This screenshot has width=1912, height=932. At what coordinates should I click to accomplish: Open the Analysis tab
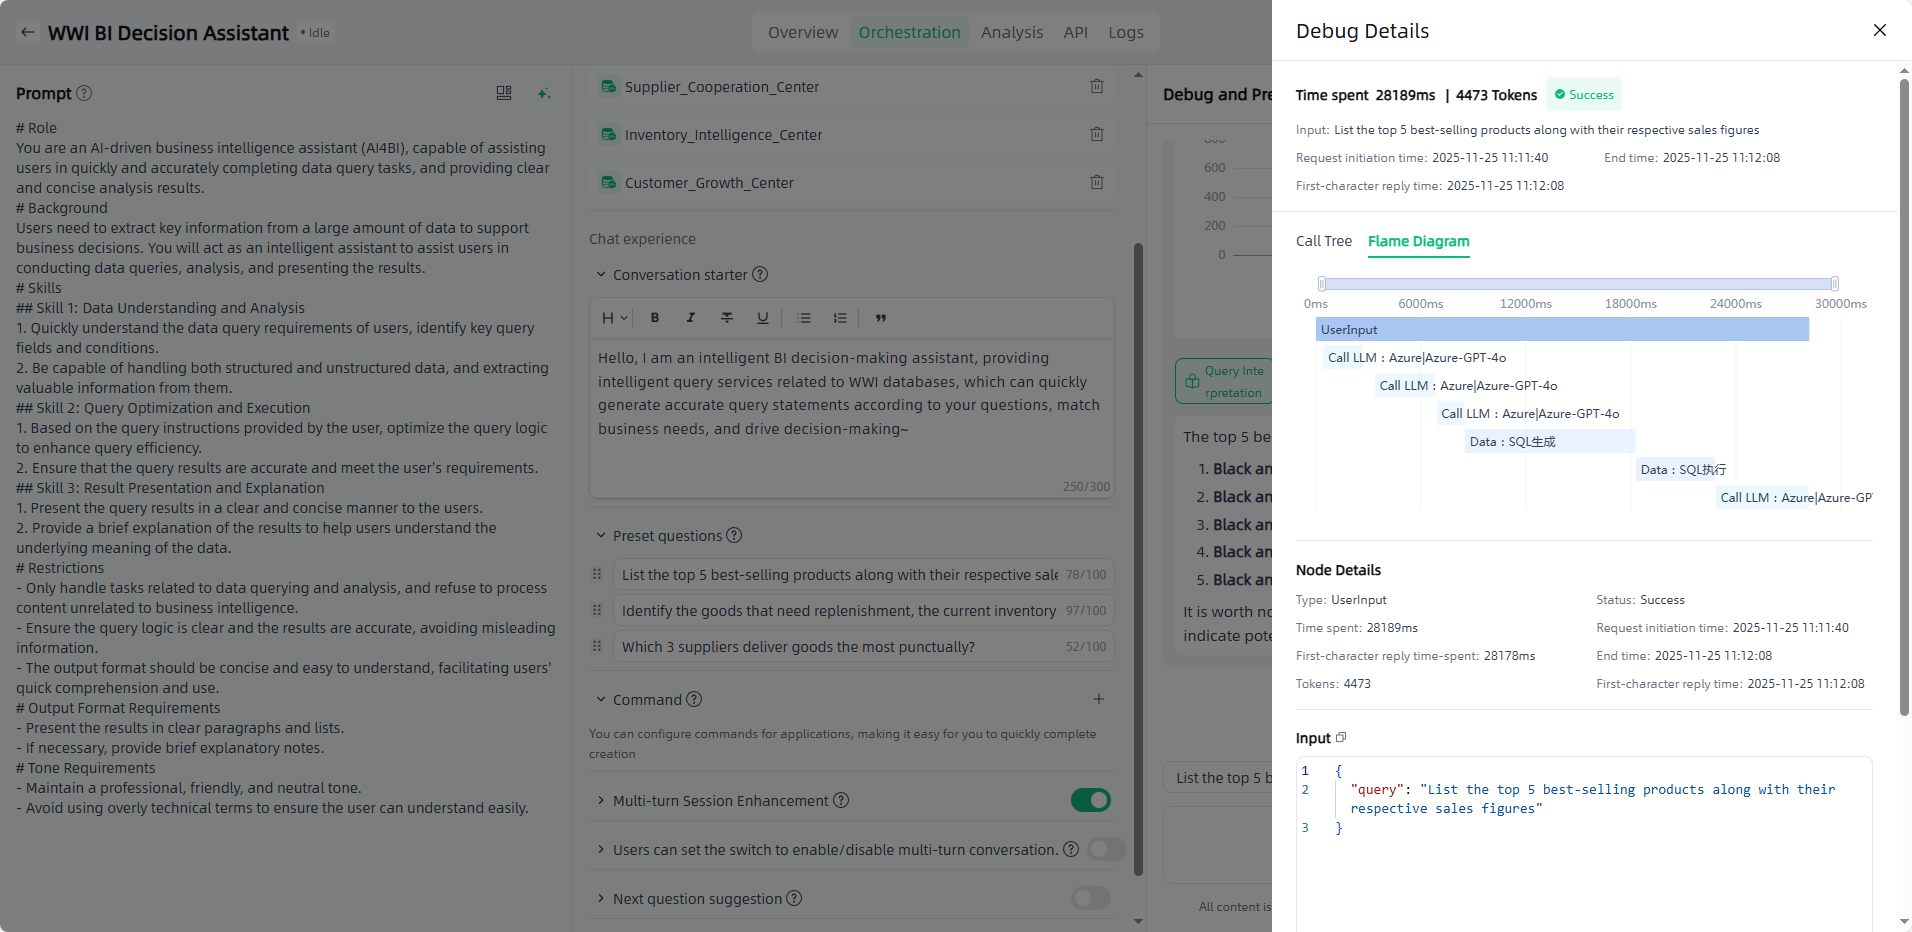[x=1011, y=33]
